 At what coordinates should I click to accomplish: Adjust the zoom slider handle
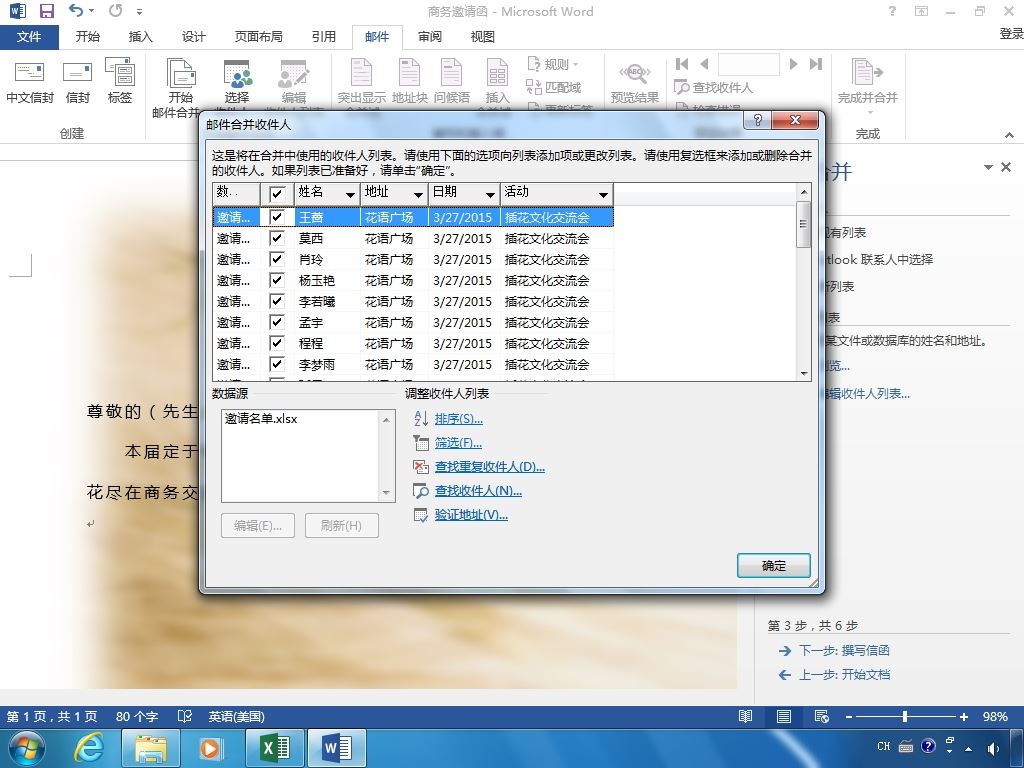[904, 716]
